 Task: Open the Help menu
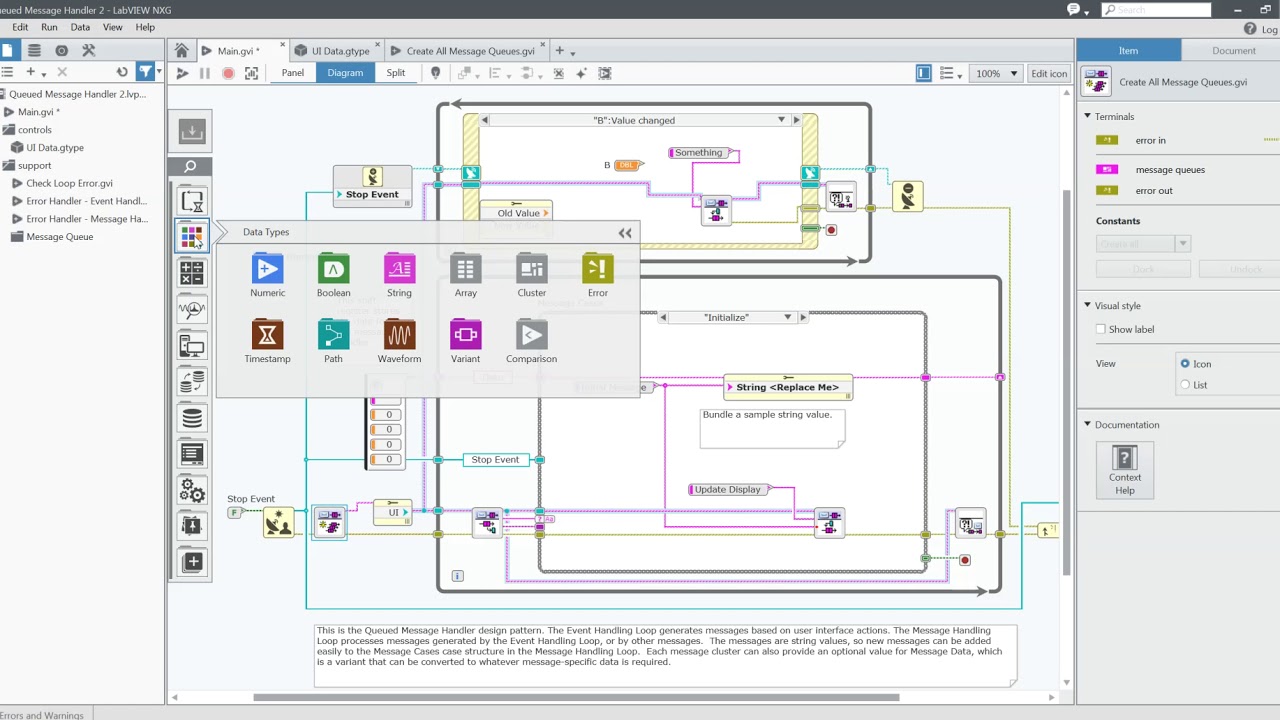145,27
